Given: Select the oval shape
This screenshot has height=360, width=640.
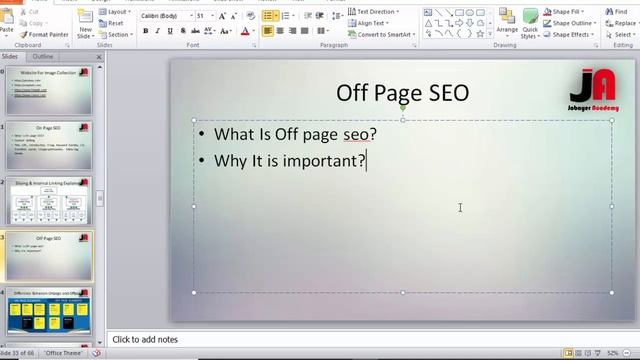Looking at the screenshot, I should [x=470, y=13].
